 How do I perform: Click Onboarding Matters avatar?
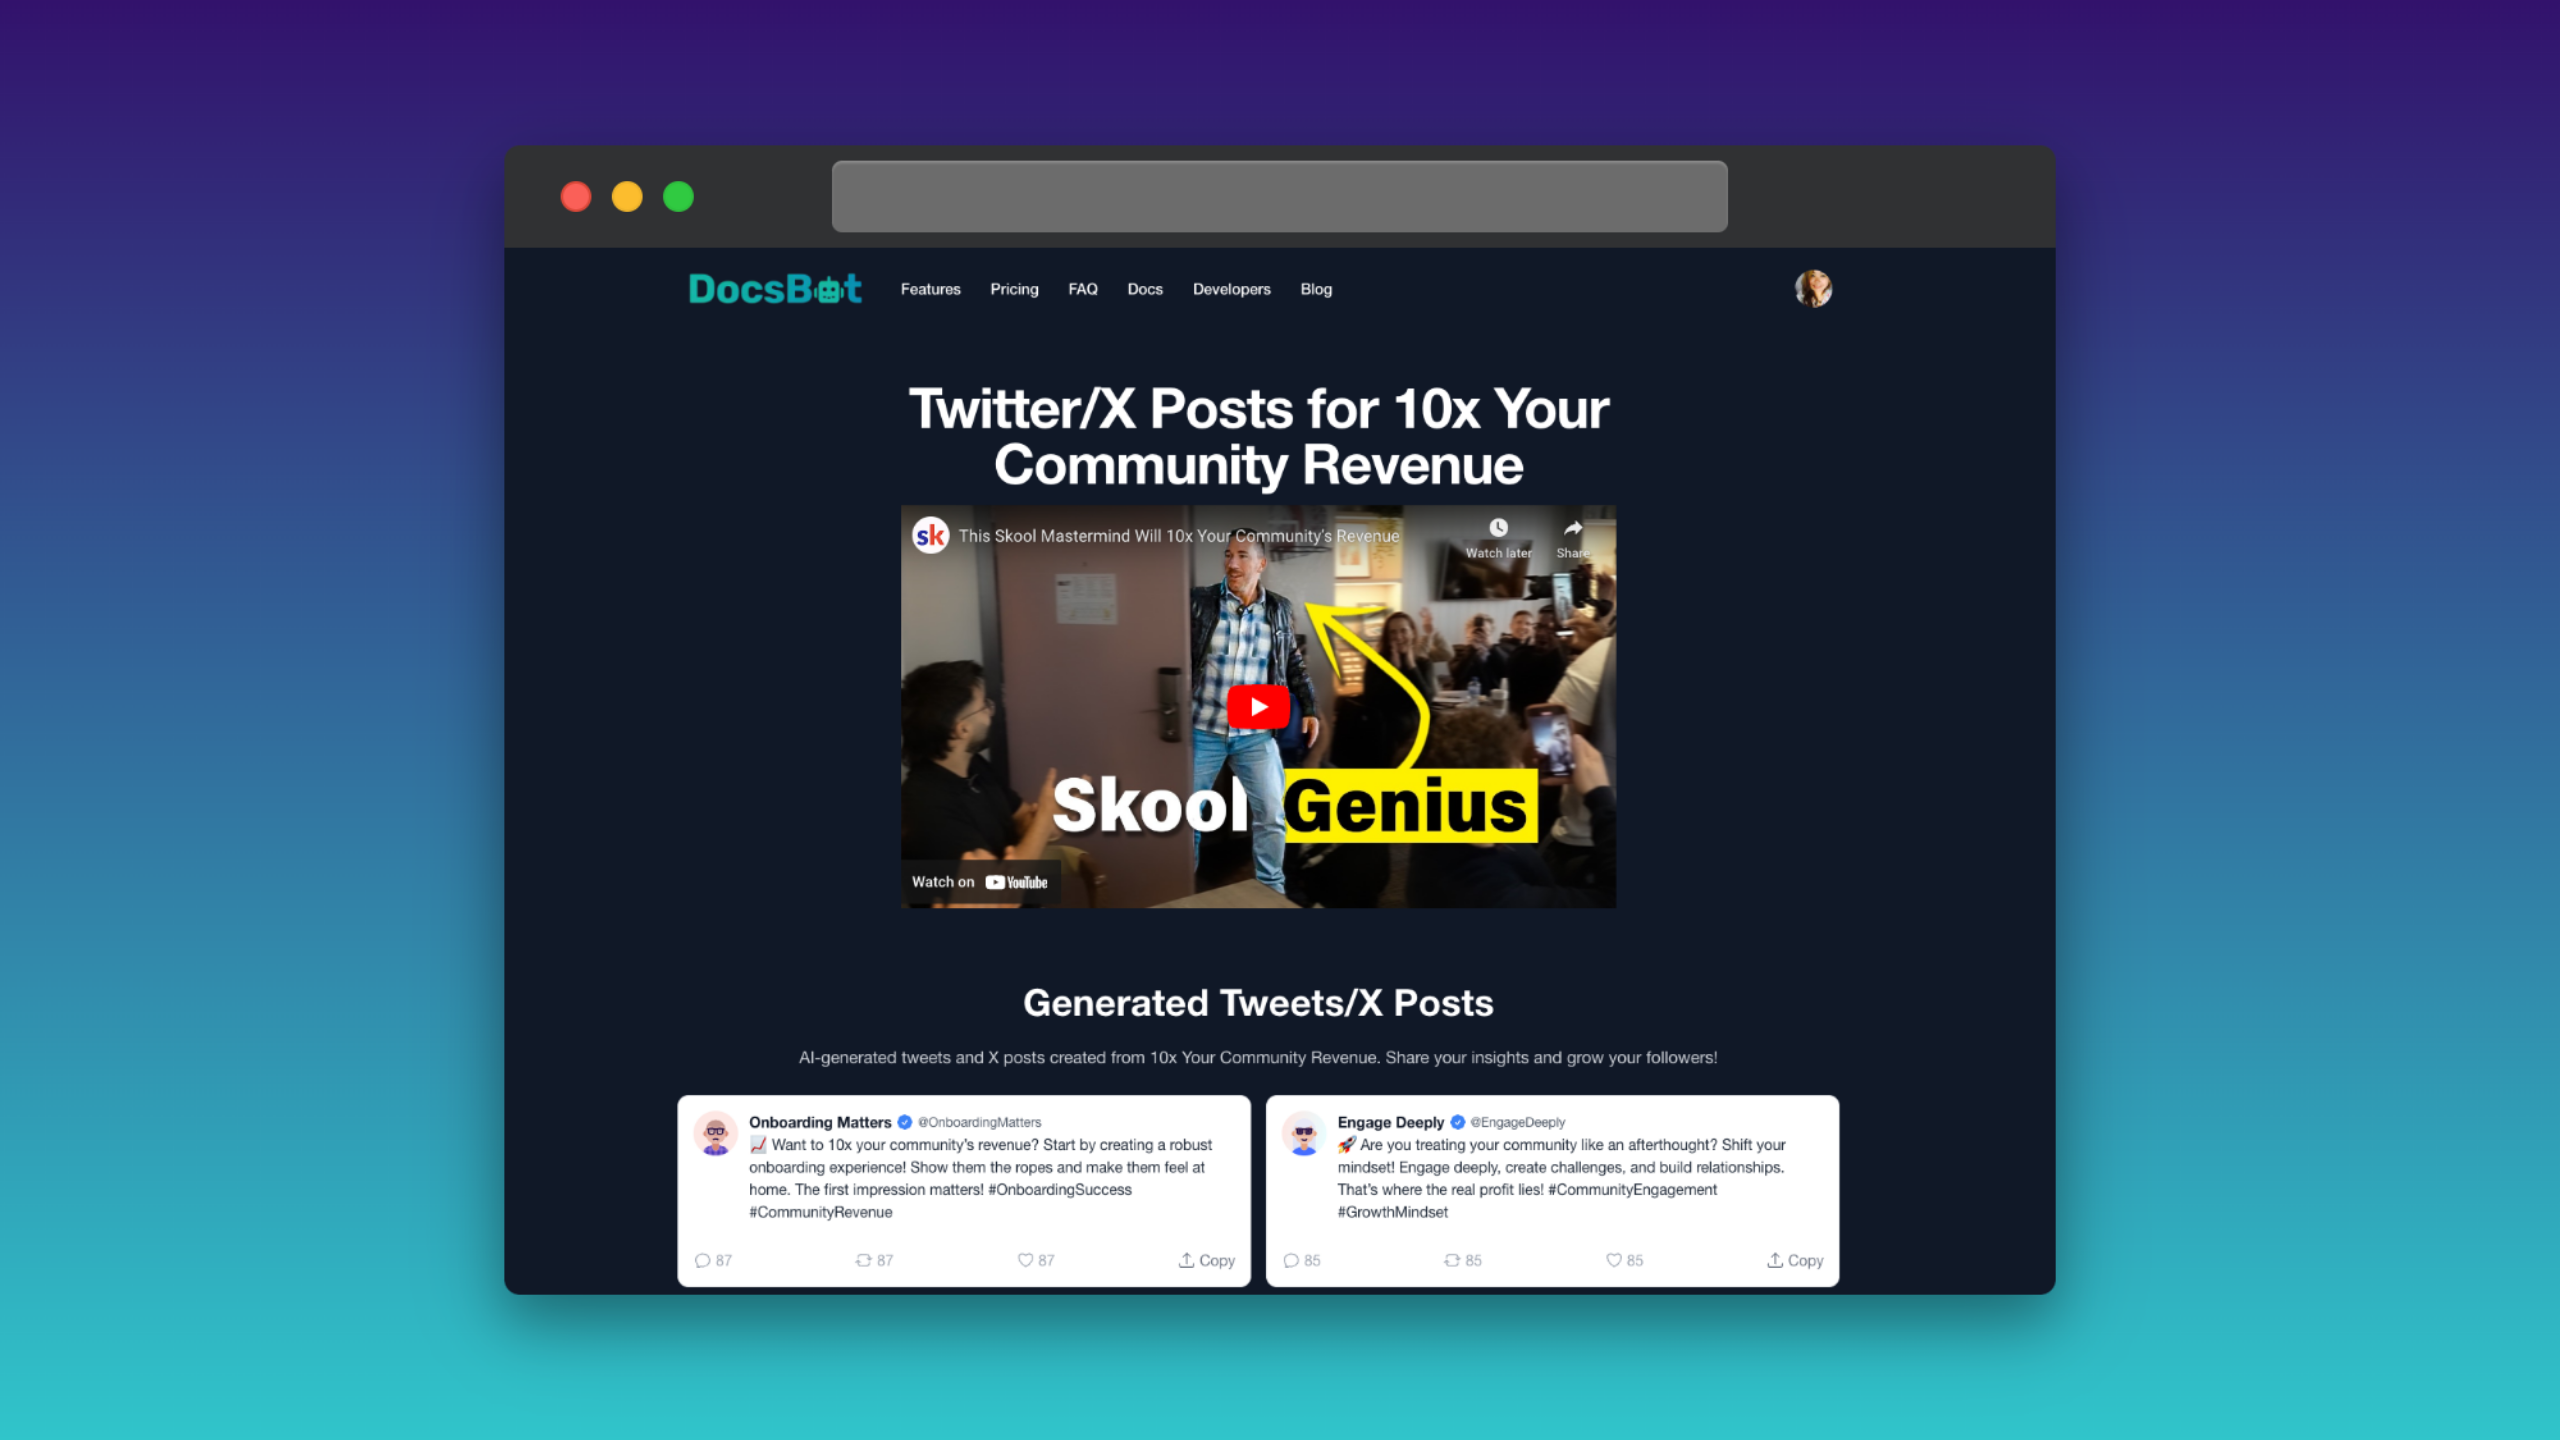click(x=715, y=1134)
